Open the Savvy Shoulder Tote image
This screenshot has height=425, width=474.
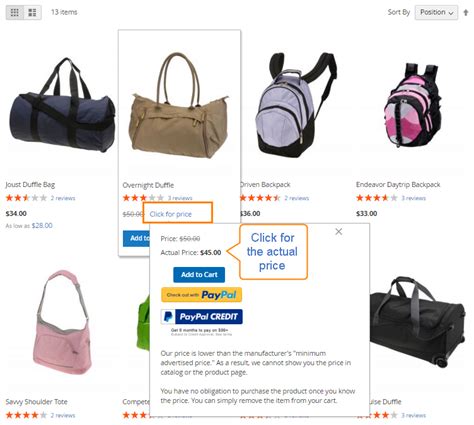pos(62,322)
